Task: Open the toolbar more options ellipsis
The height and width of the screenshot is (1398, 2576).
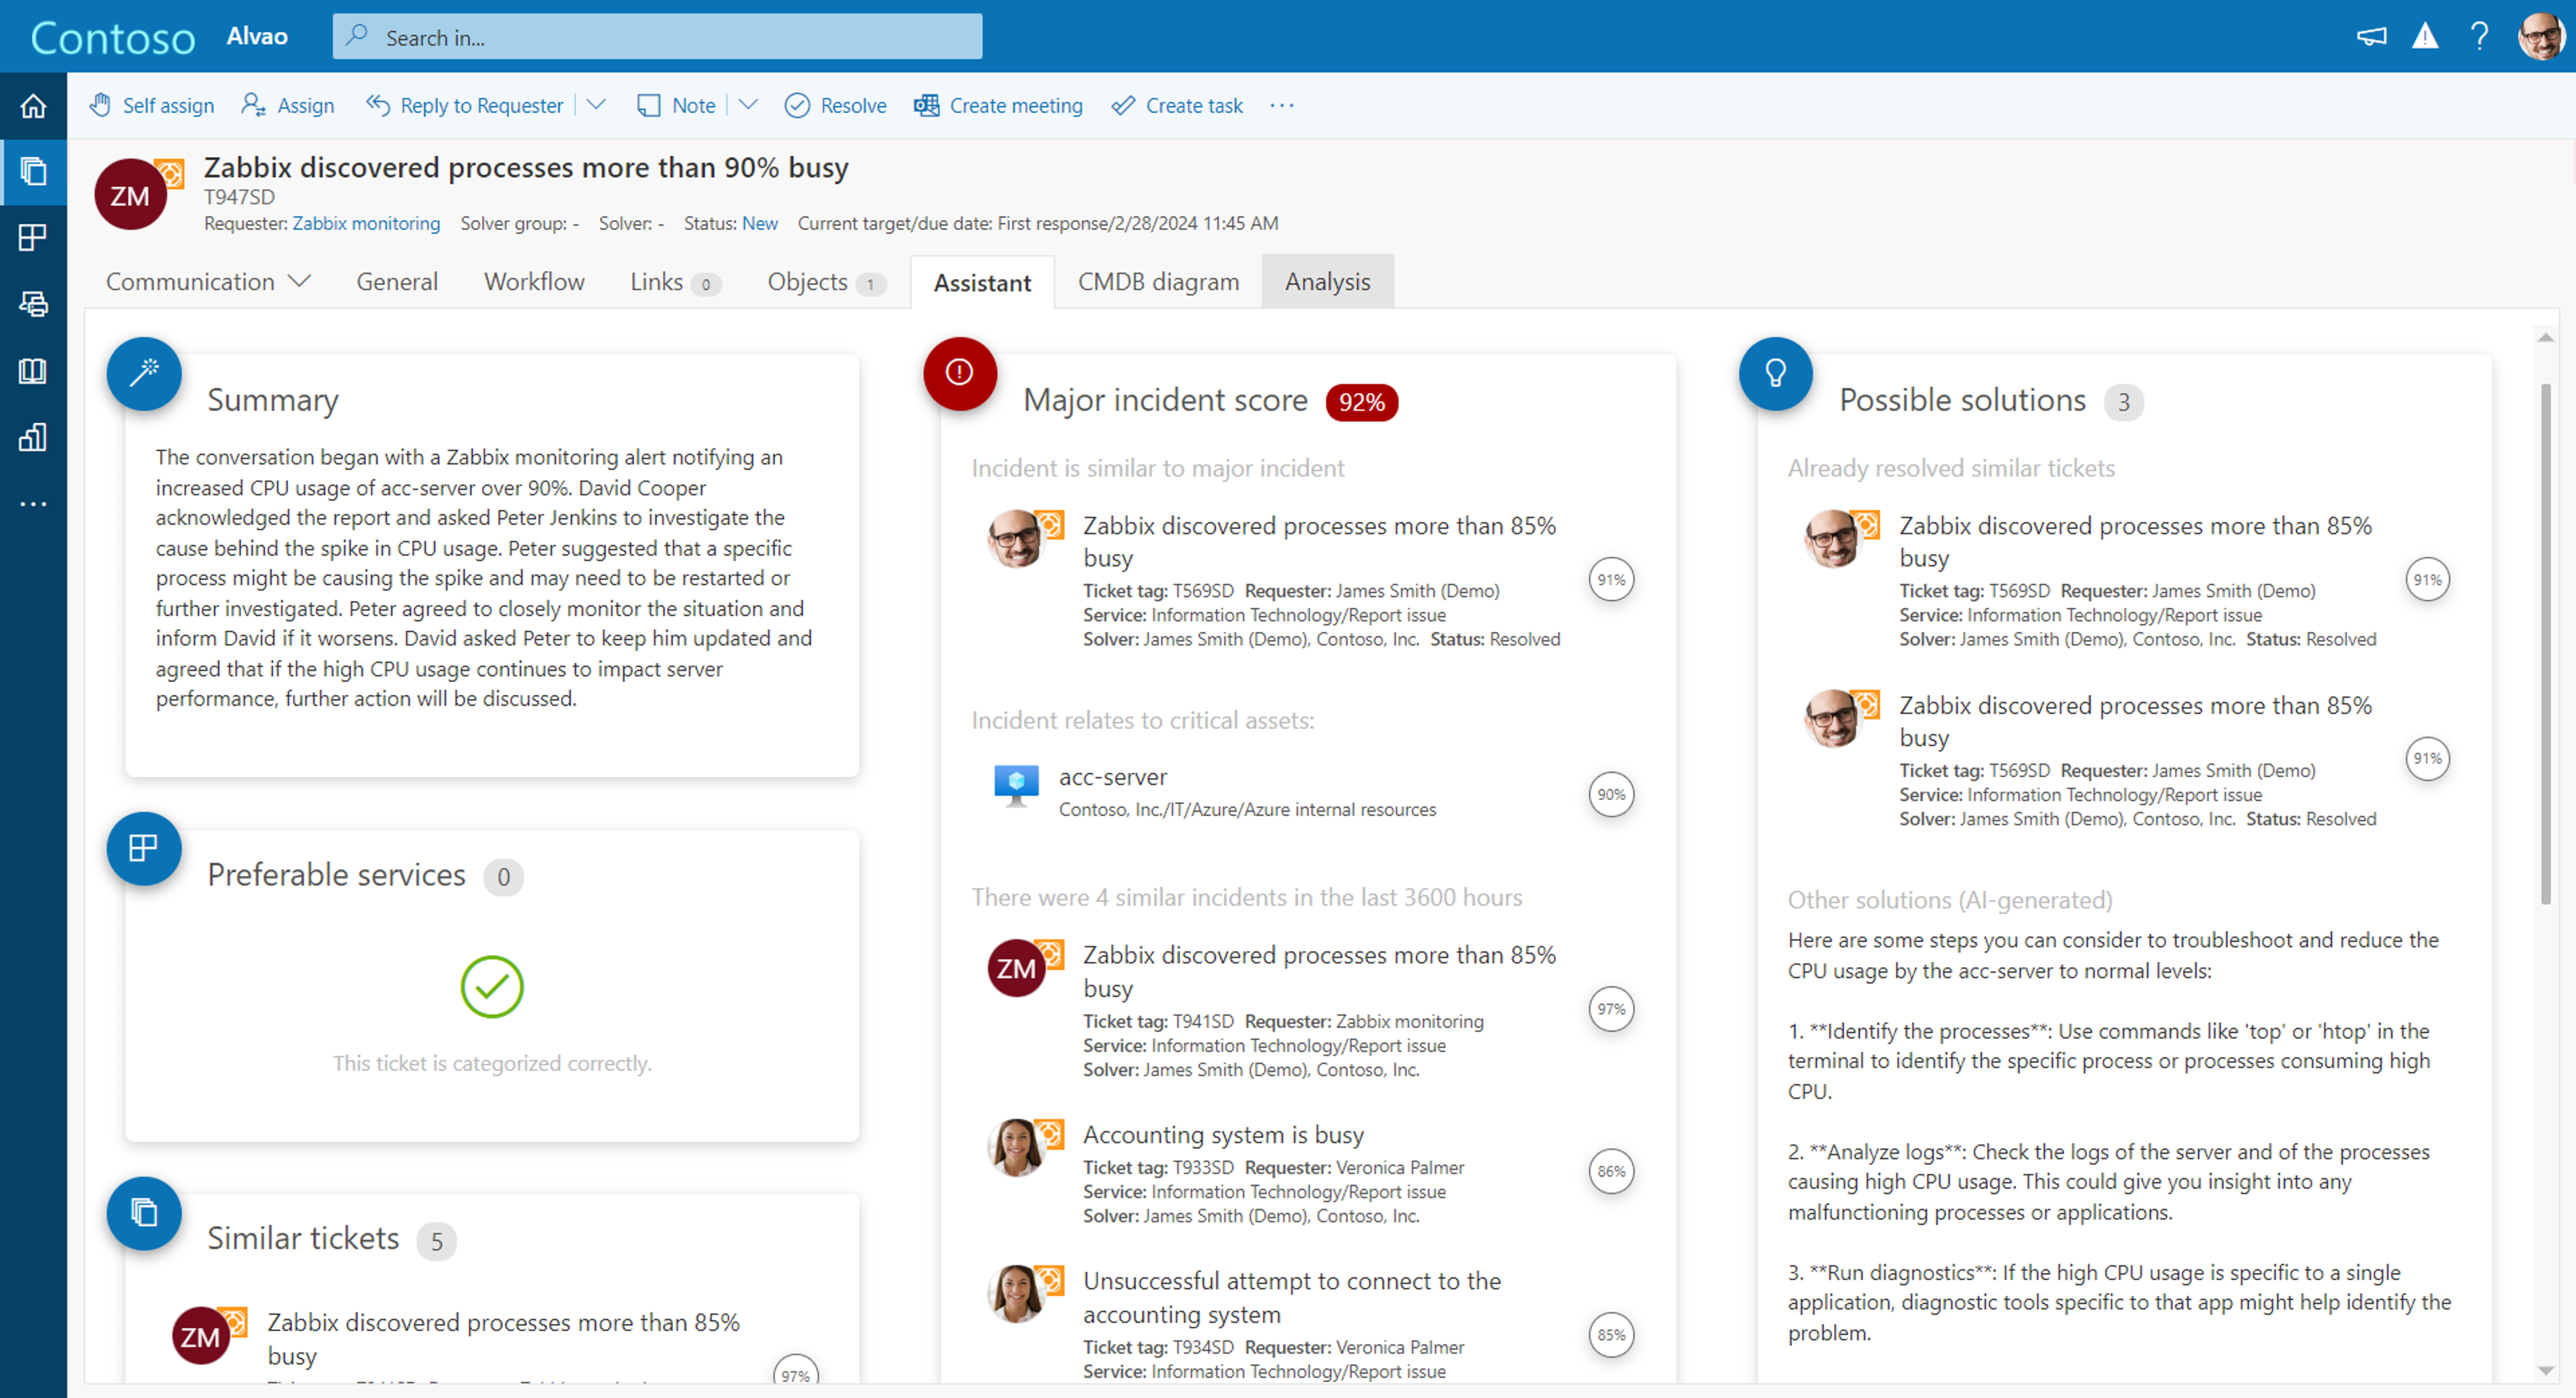Action: click(1281, 105)
